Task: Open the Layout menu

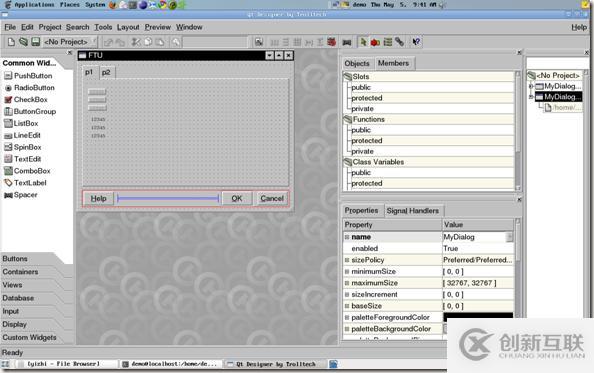Action: tap(128, 27)
